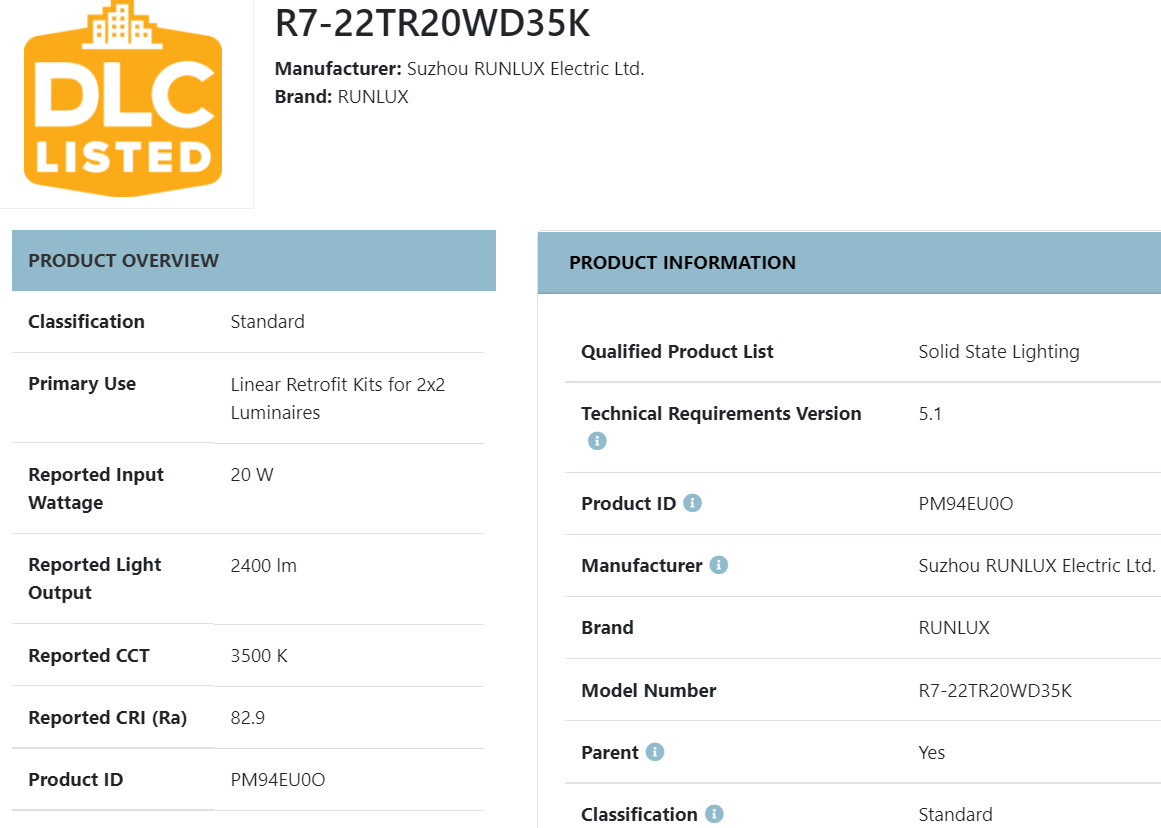Image resolution: width=1161 pixels, height=828 pixels.
Task: Click the 3500 K reported CCT value
Action: 258,656
